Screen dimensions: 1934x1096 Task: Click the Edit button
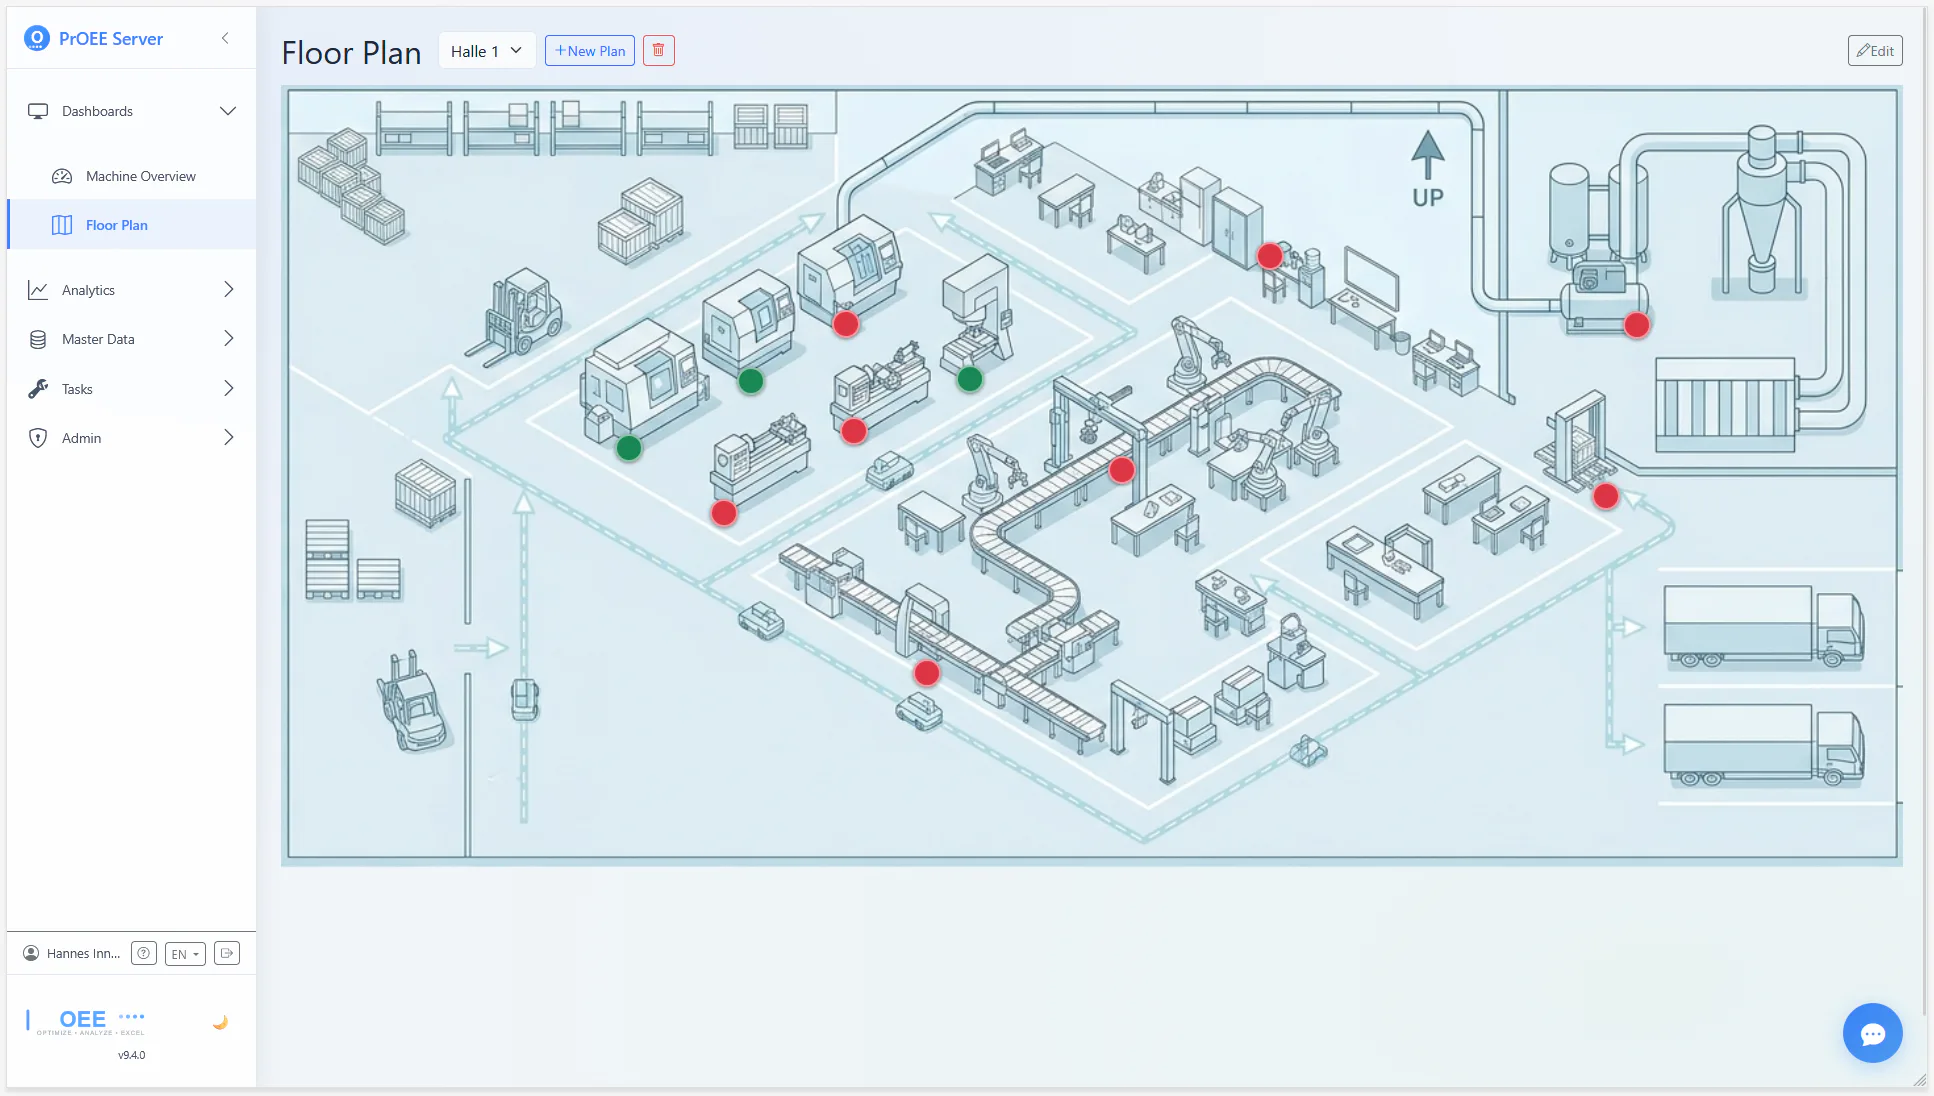click(1874, 51)
